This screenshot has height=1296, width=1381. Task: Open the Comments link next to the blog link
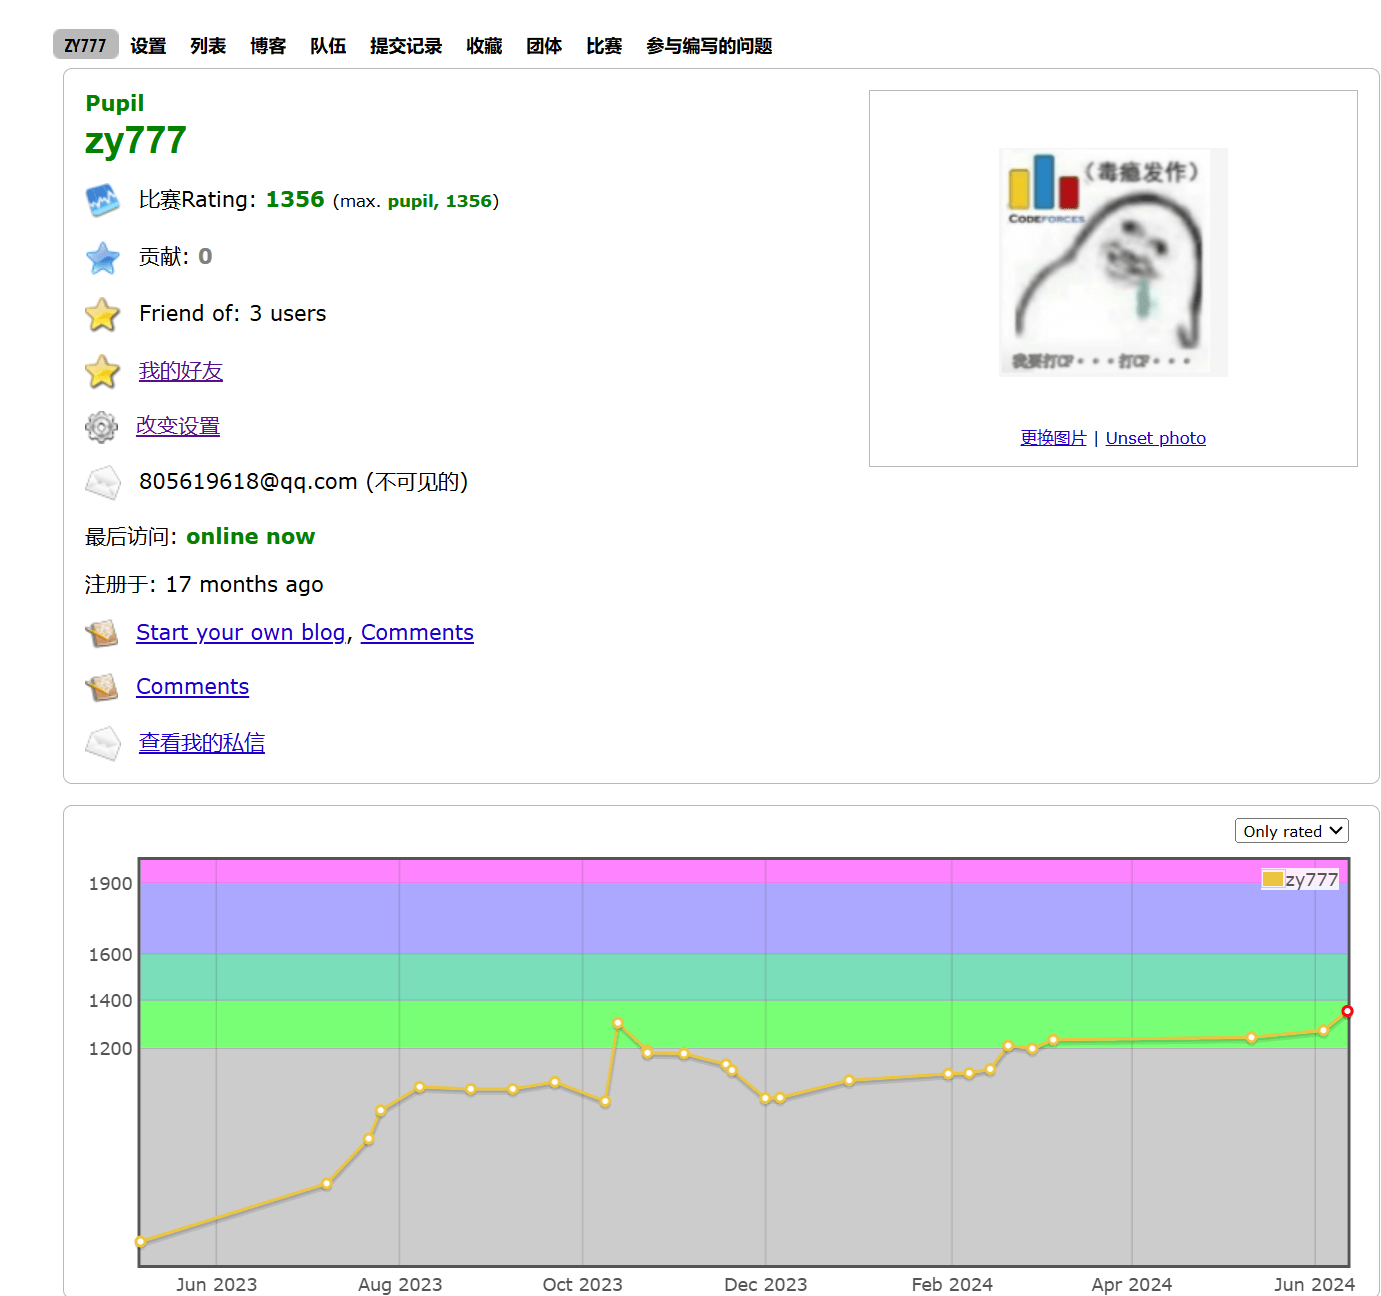[x=417, y=633]
